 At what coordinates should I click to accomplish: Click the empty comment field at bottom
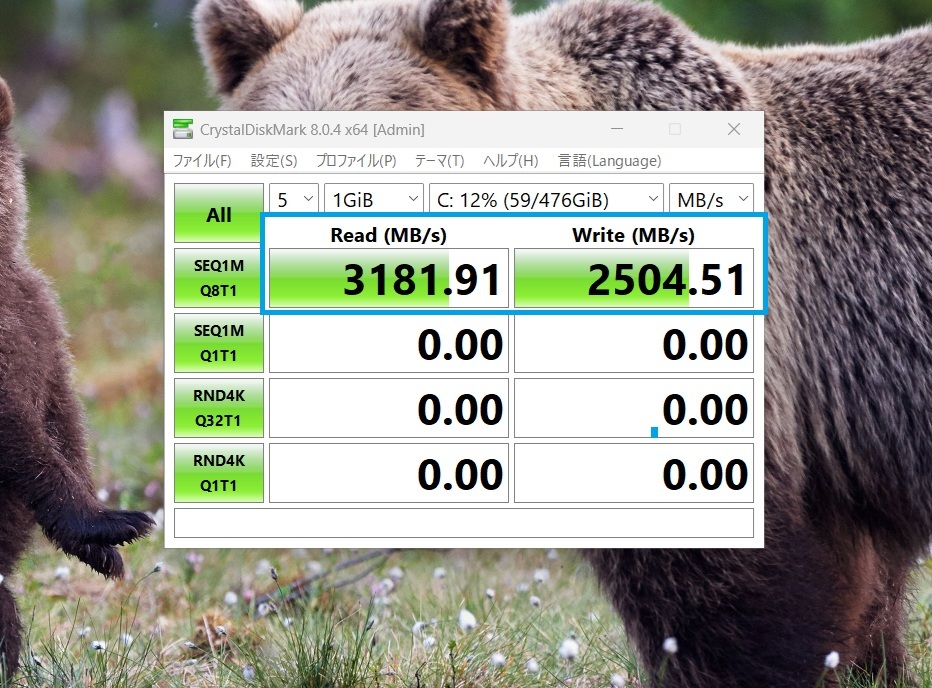[464, 523]
